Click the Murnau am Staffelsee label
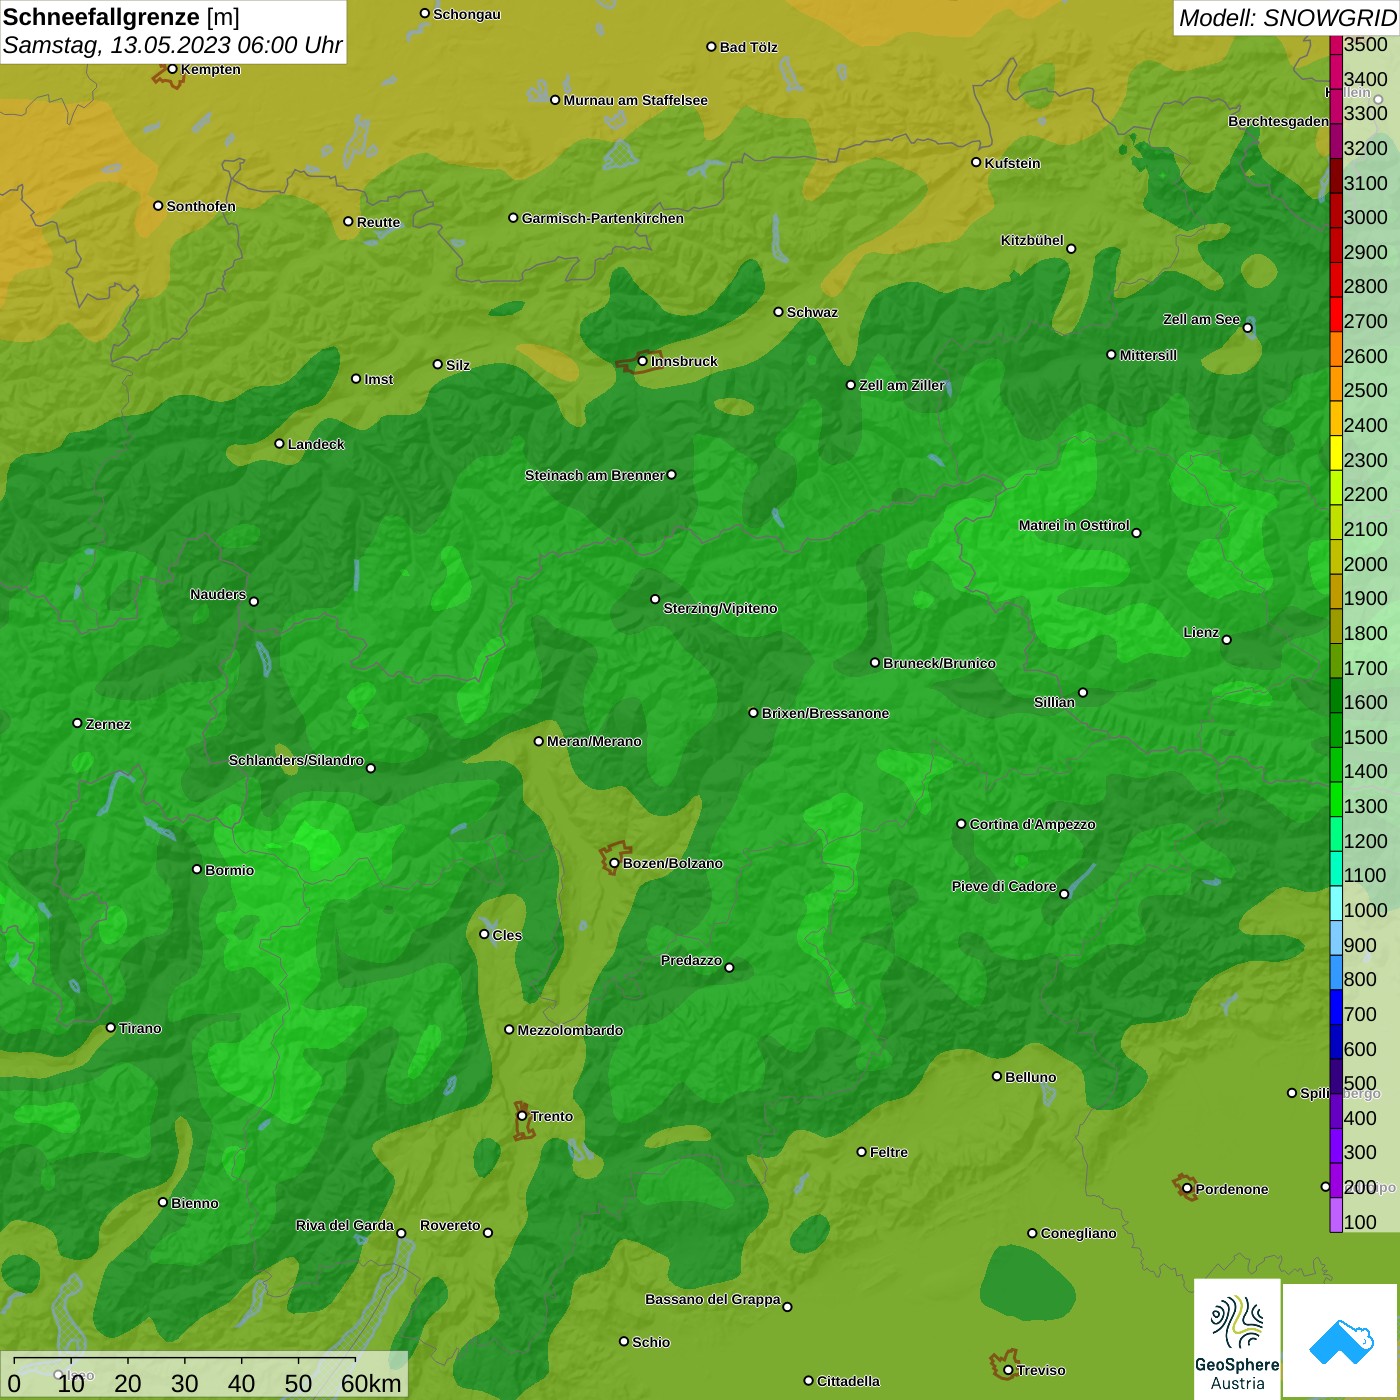Image resolution: width=1400 pixels, height=1400 pixels. click(x=636, y=100)
